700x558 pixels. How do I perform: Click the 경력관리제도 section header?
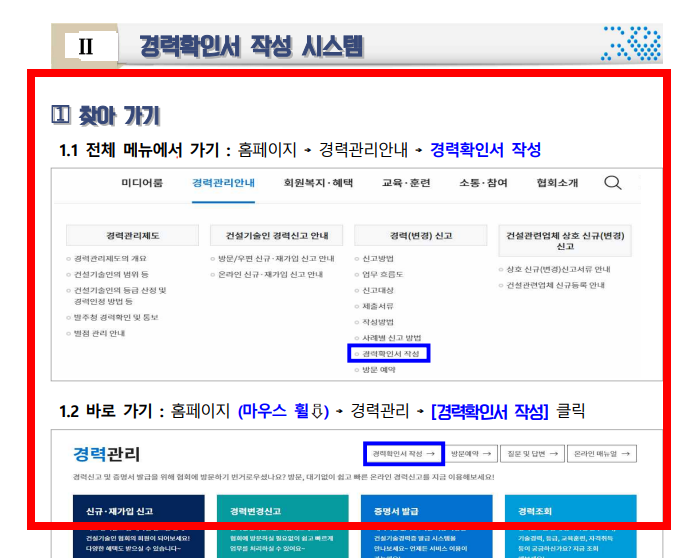pos(133,235)
